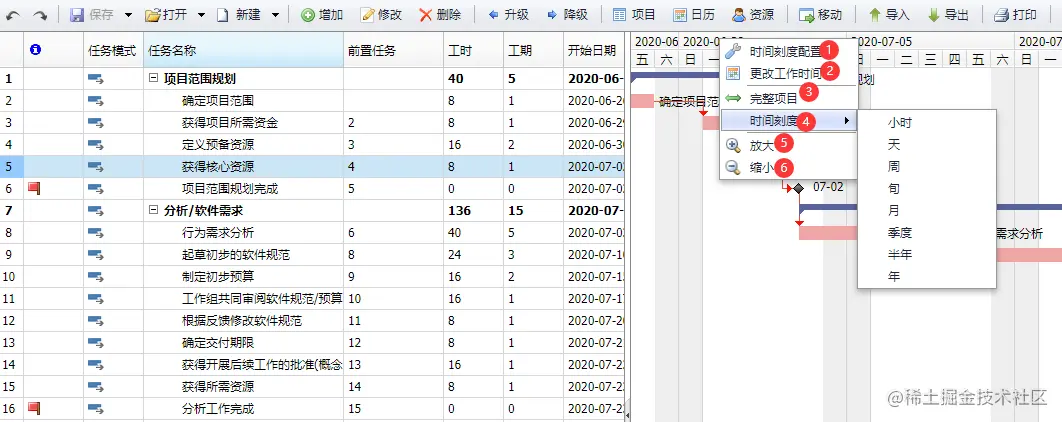The width and height of the screenshot is (1062, 422).
Task: Open the 保存 dropdown arrow
Action: pyautogui.click(x=127, y=15)
